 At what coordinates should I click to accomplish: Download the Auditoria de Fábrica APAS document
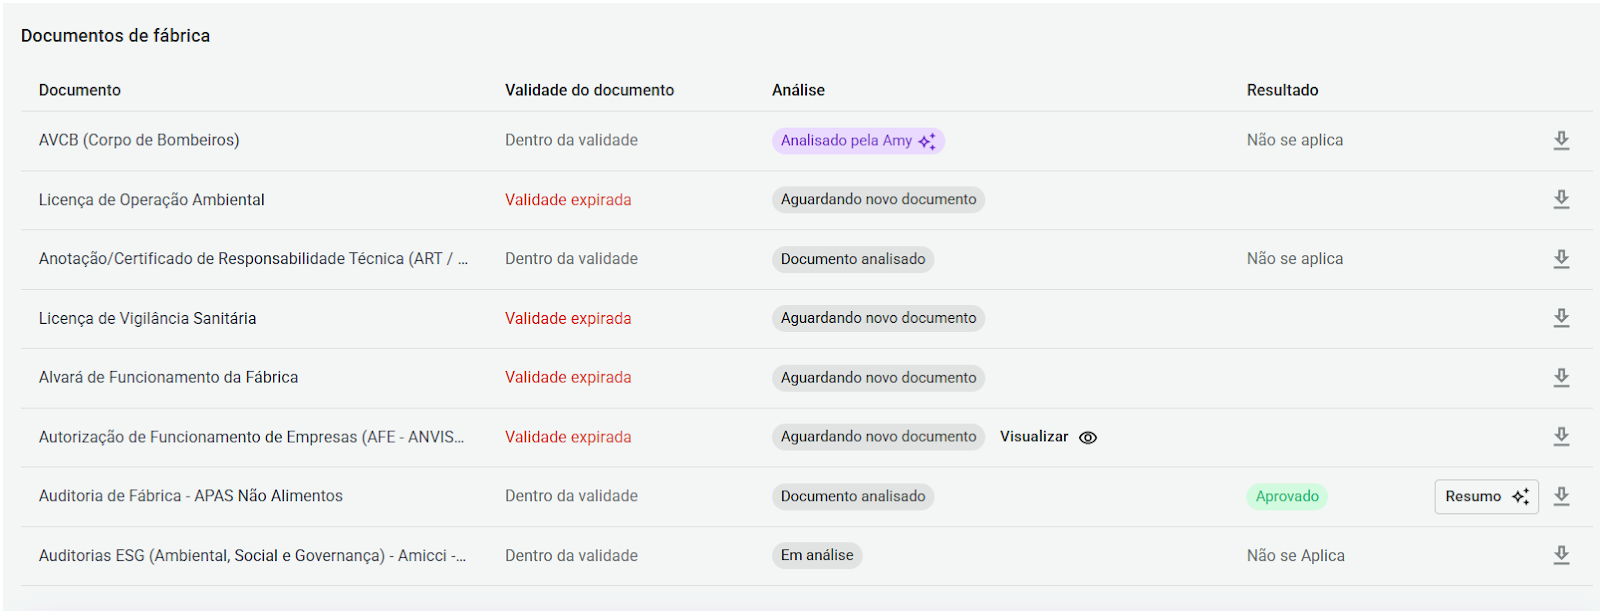1561,496
